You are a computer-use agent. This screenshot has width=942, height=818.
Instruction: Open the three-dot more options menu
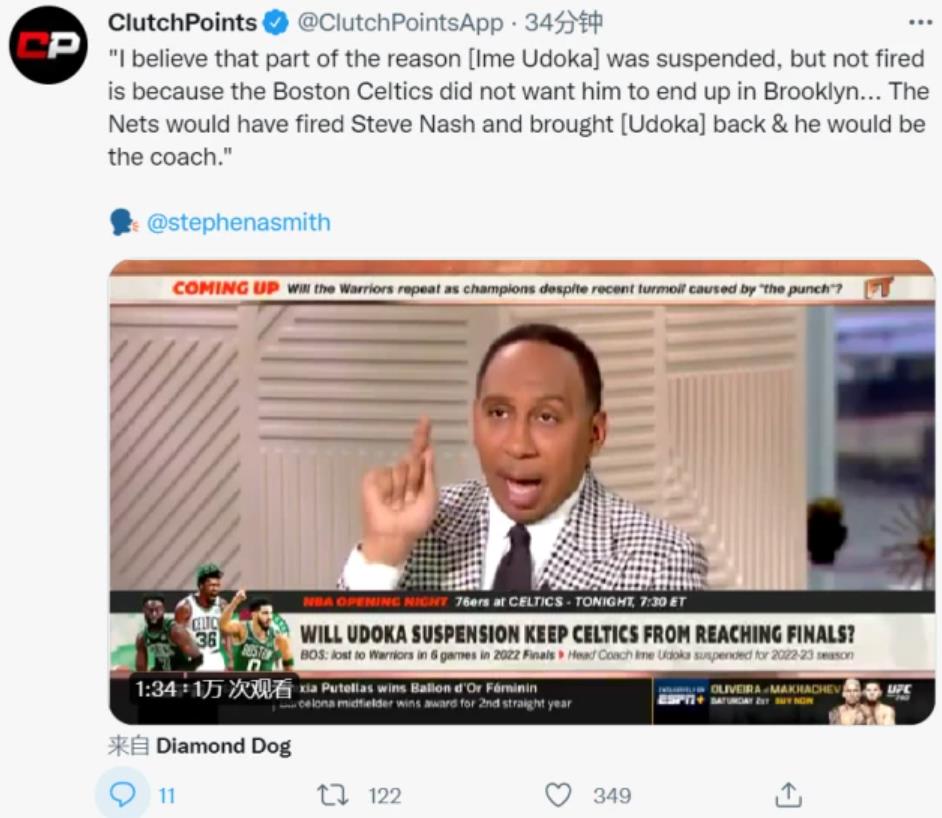918,22
